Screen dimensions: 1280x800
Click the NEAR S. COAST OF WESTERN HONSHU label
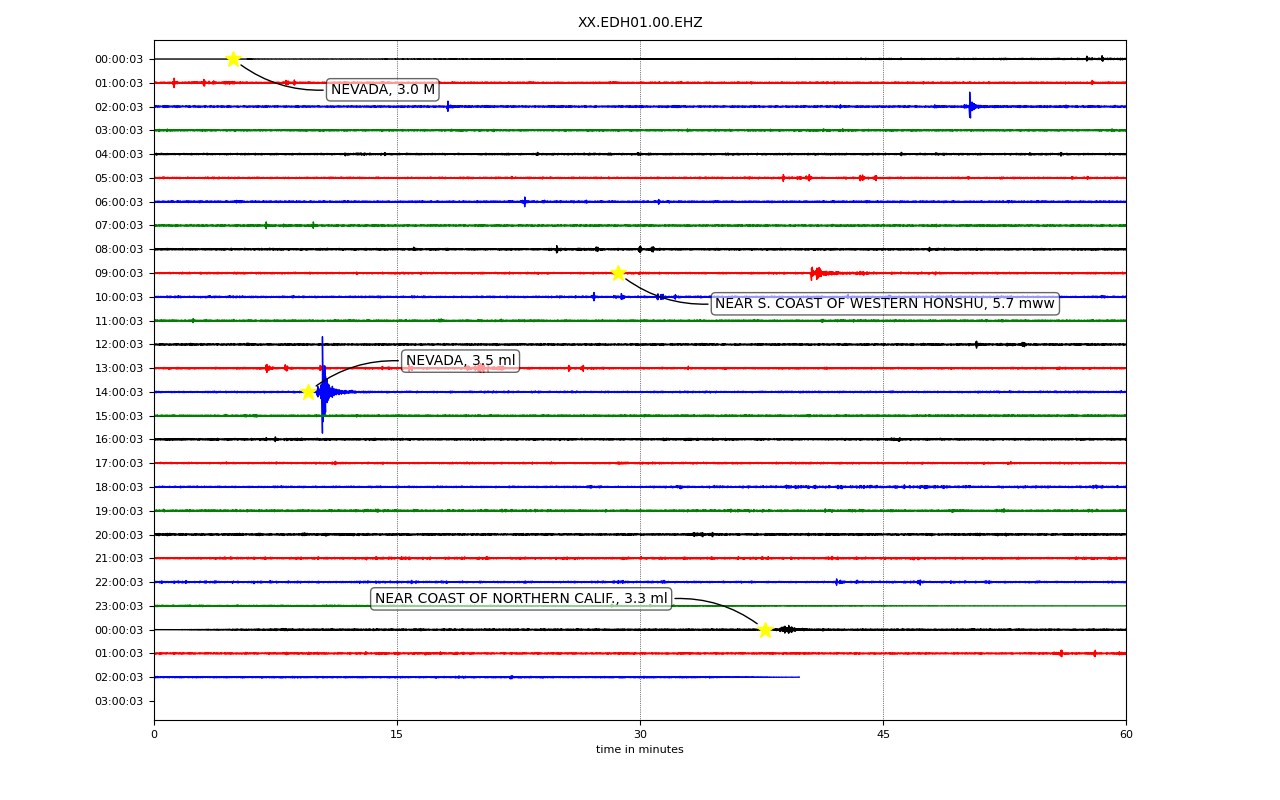pyautogui.click(x=885, y=304)
